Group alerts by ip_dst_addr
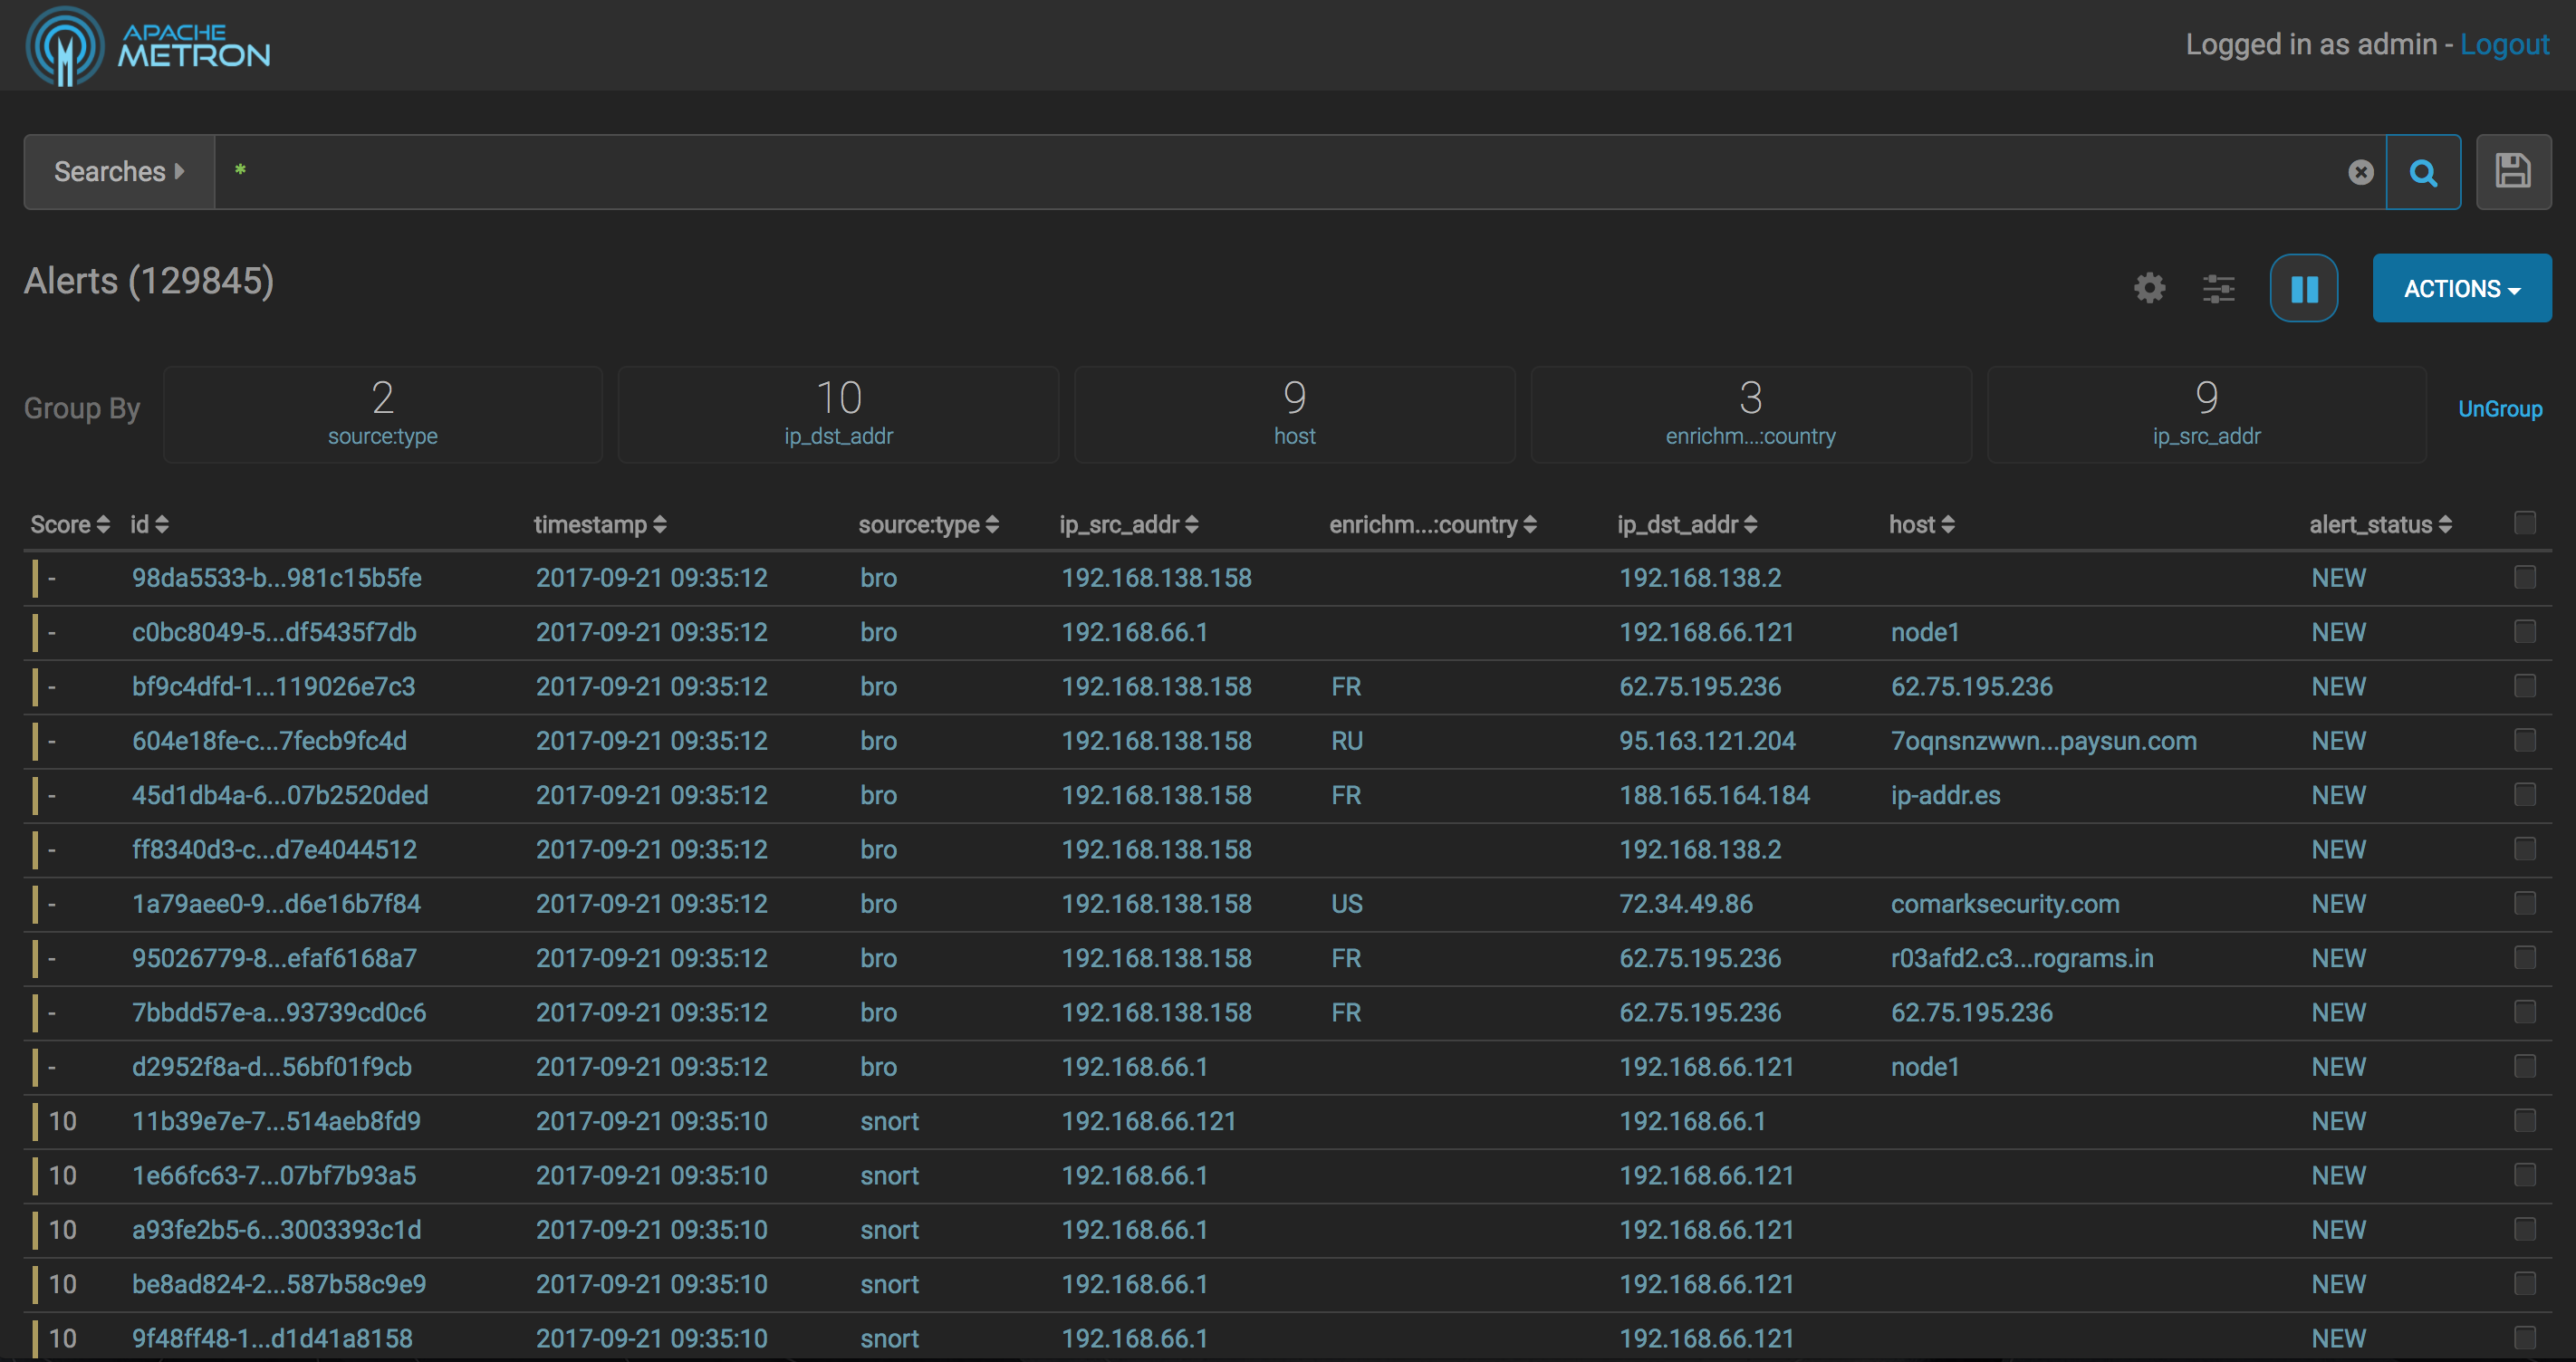The image size is (2576, 1362). (x=838, y=414)
